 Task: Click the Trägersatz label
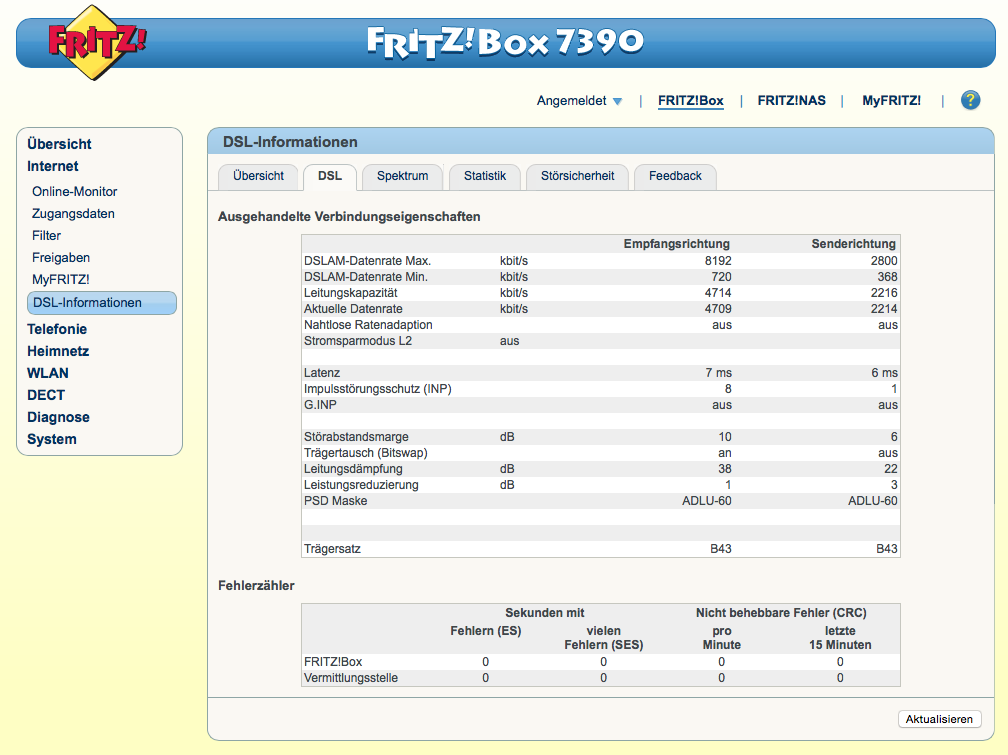pyautogui.click(x=332, y=549)
